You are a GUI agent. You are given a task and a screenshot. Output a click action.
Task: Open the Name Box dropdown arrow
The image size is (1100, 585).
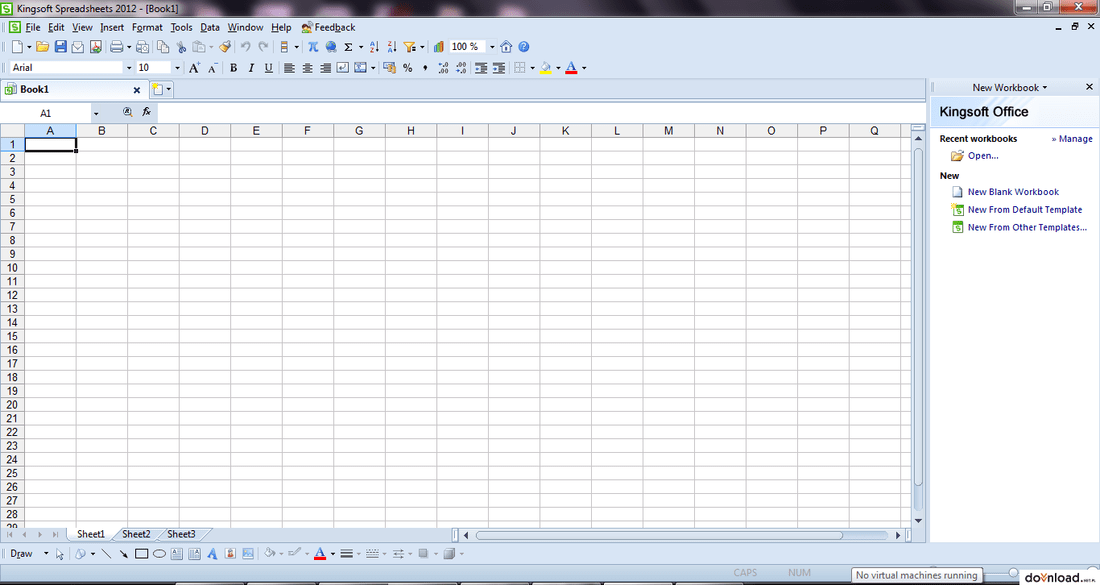tap(95, 113)
